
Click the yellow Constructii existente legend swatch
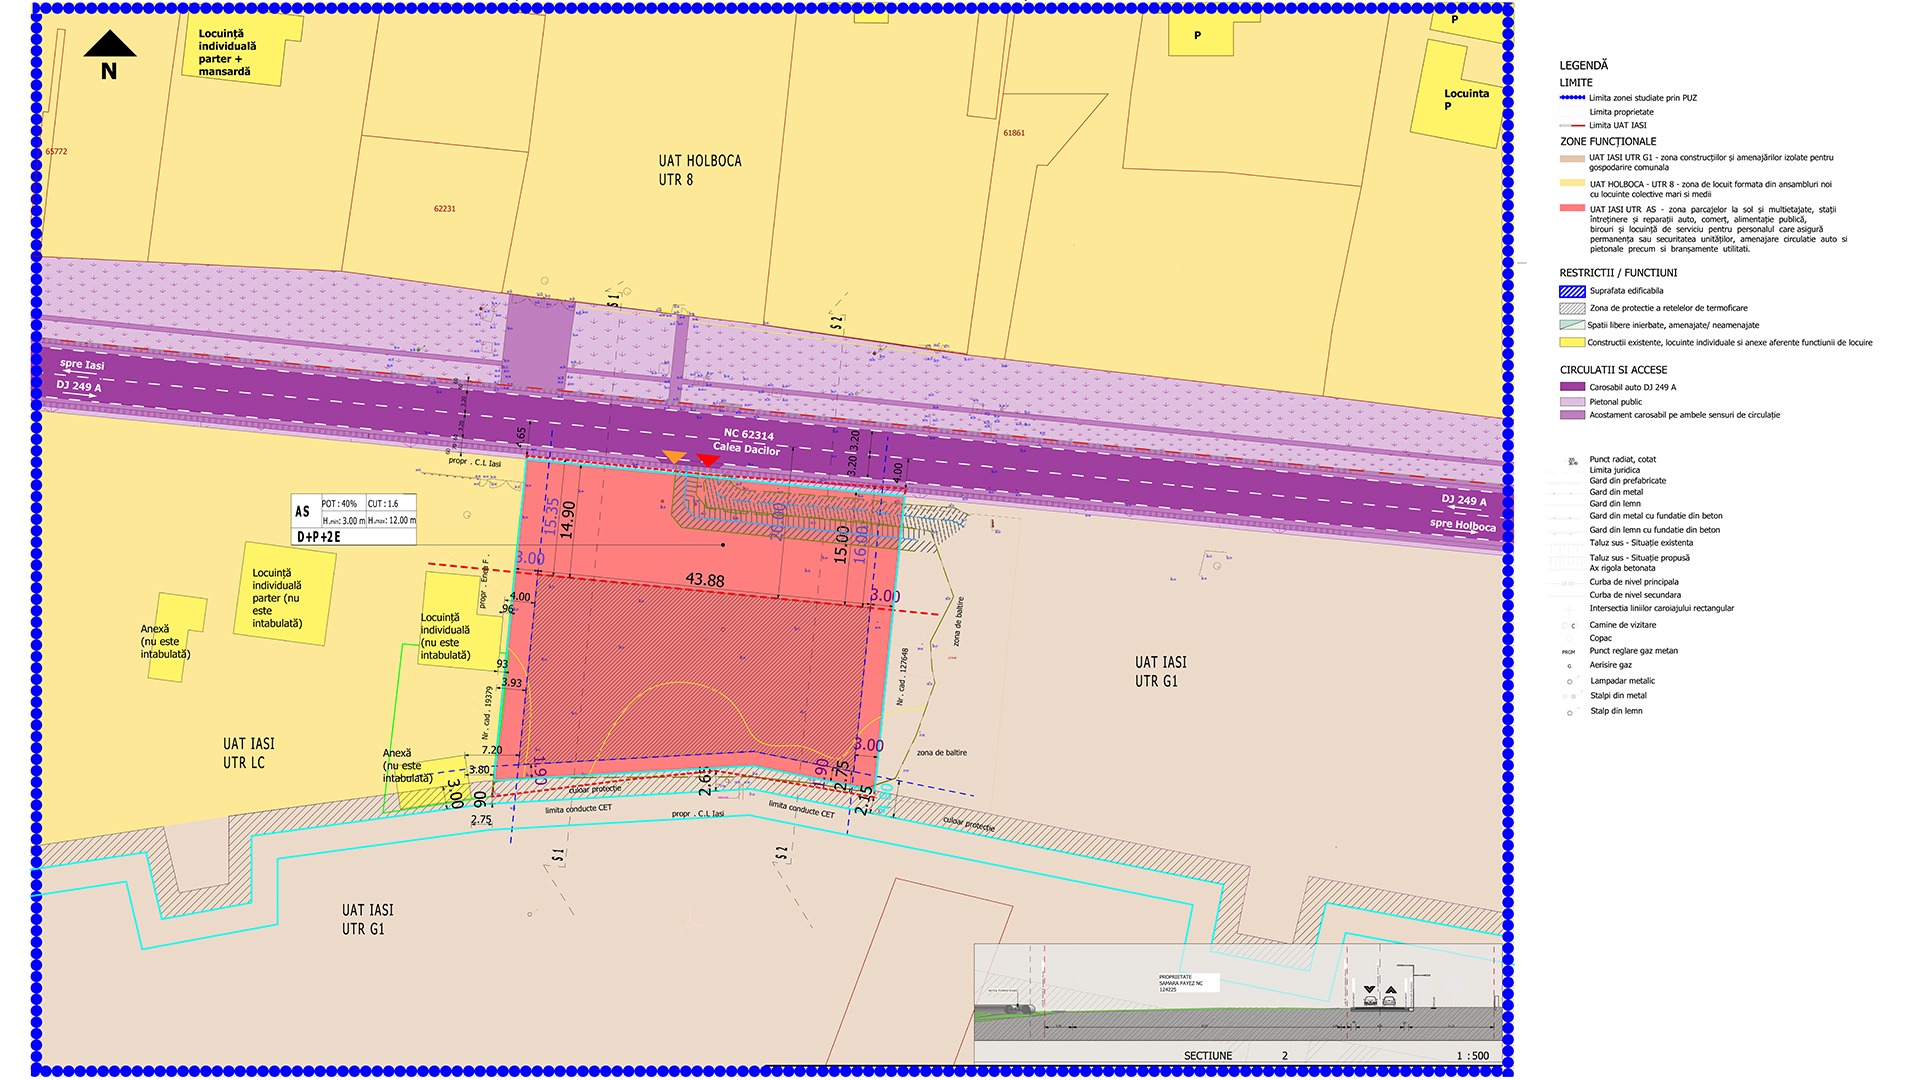pos(1572,343)
